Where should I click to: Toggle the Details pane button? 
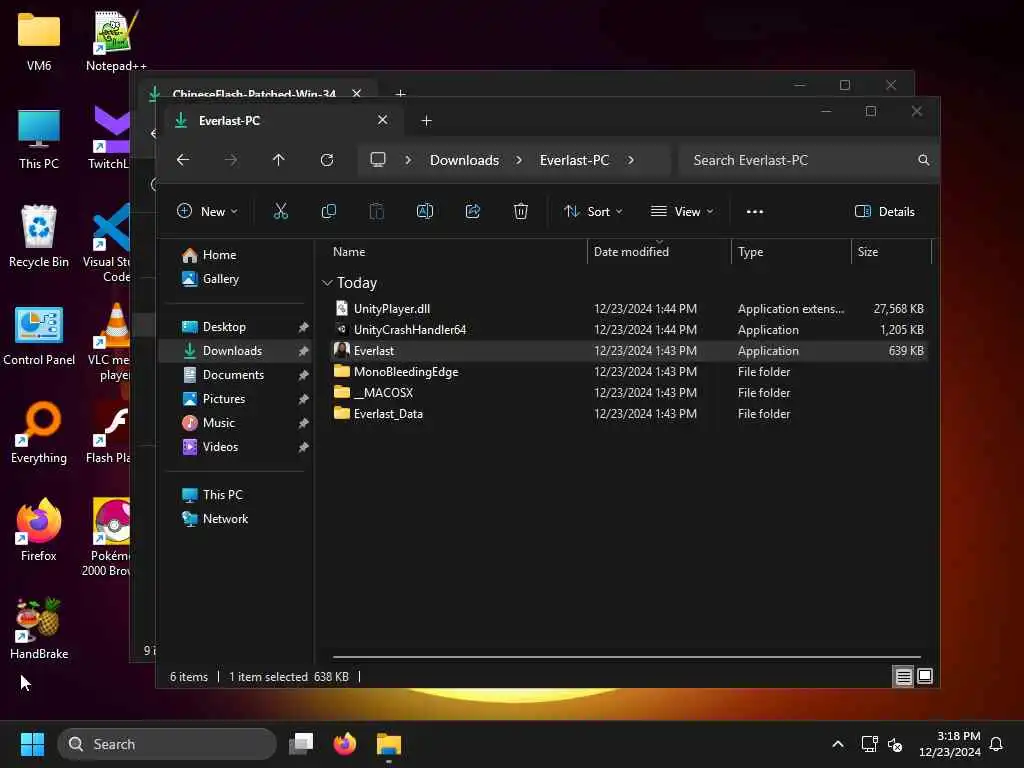point(885,212)
